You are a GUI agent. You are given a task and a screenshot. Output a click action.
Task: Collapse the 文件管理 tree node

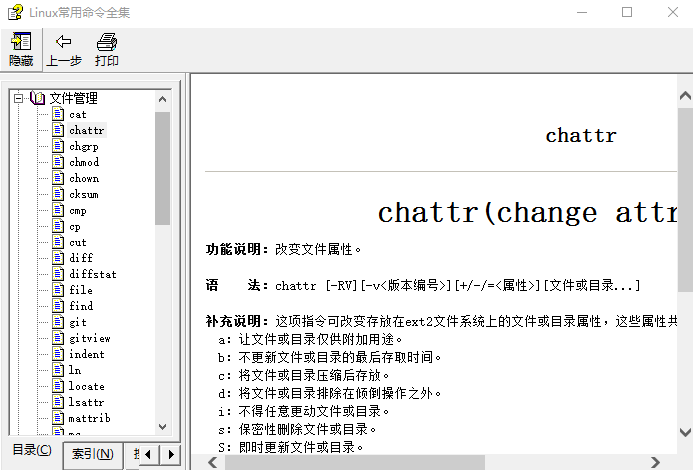coord(17,98)
